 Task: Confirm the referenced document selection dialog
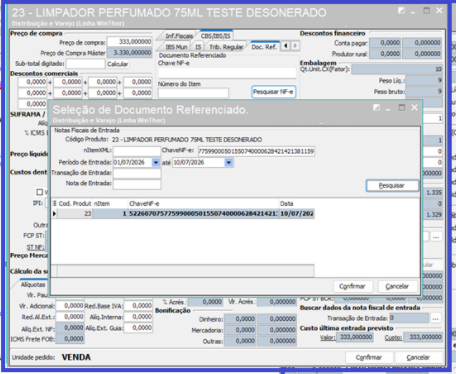pos(352,286)
